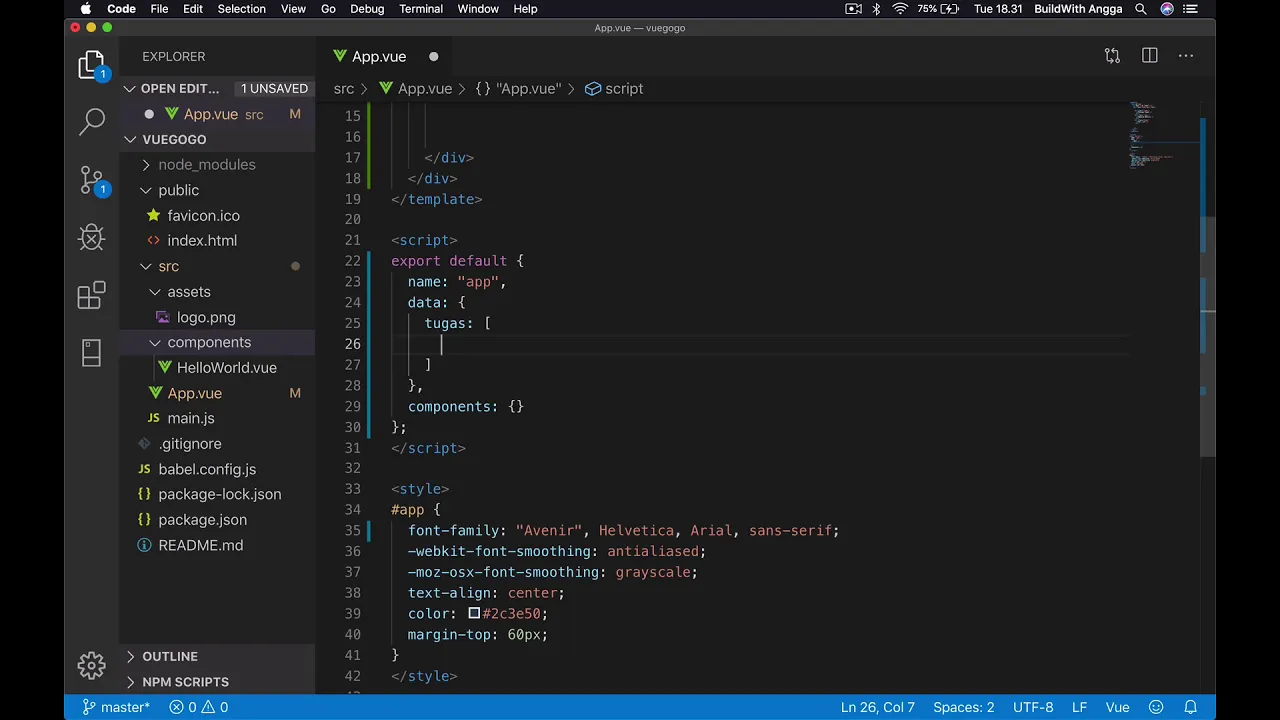Viewport: 1280px width, 720px height.
Task: Click the code minimap overview
Action: point(1164,134)
